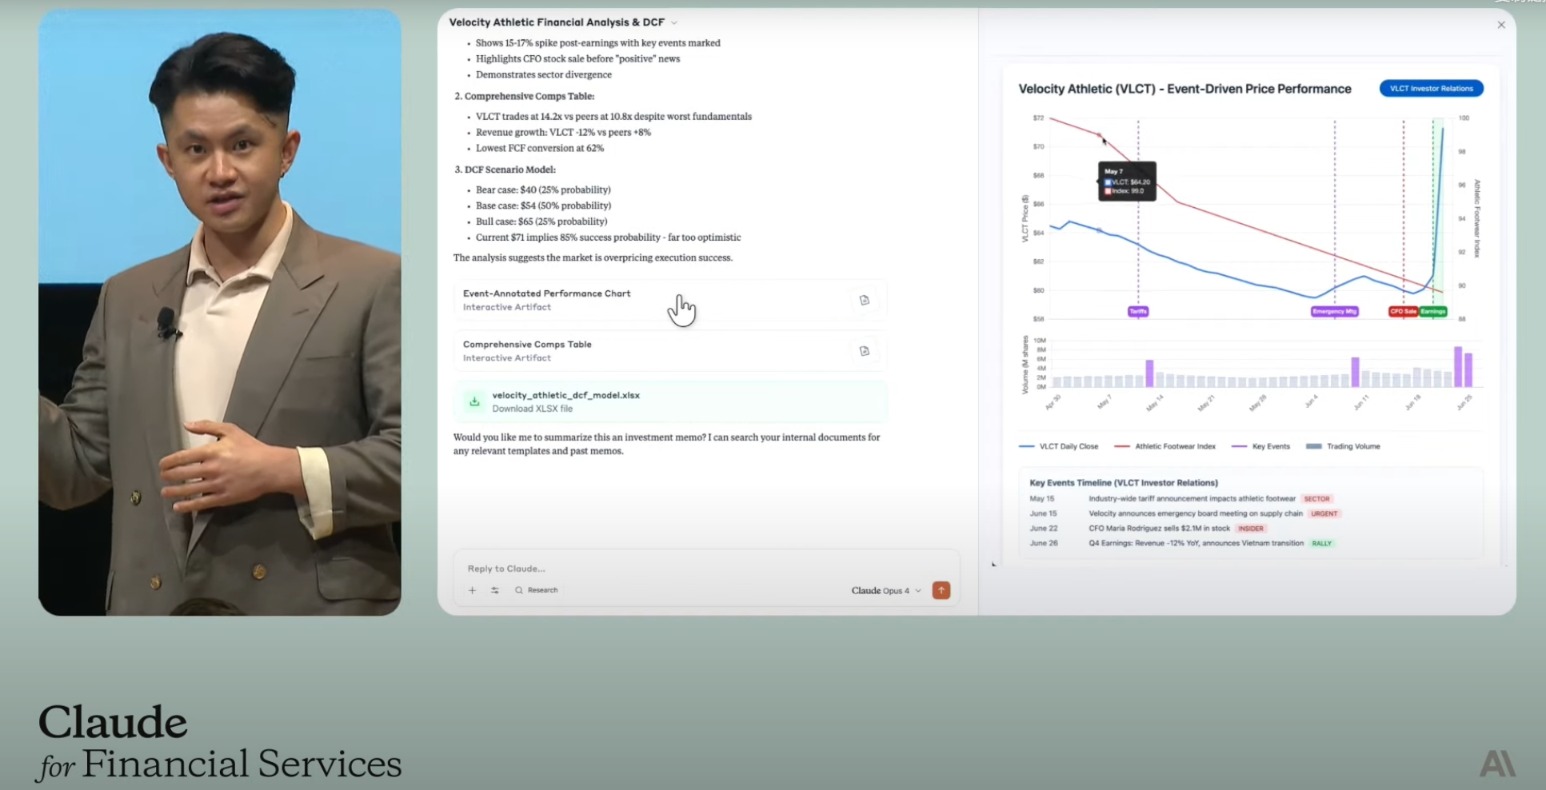Close the artifact panel with the X
1546x790 pixels.
click(1500, 25)
